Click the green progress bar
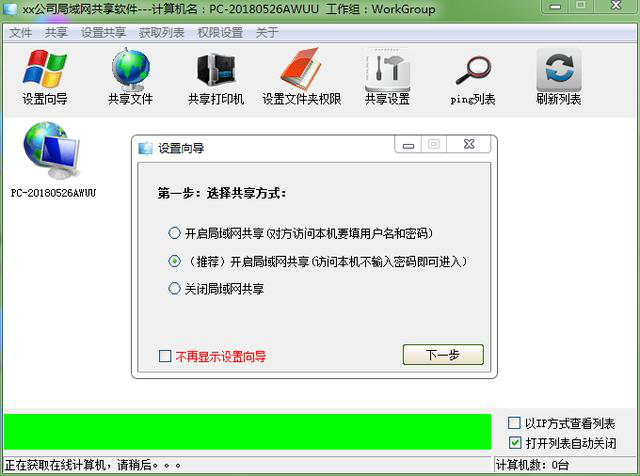Screen dimensions: 640x476 tap(247, 432)
